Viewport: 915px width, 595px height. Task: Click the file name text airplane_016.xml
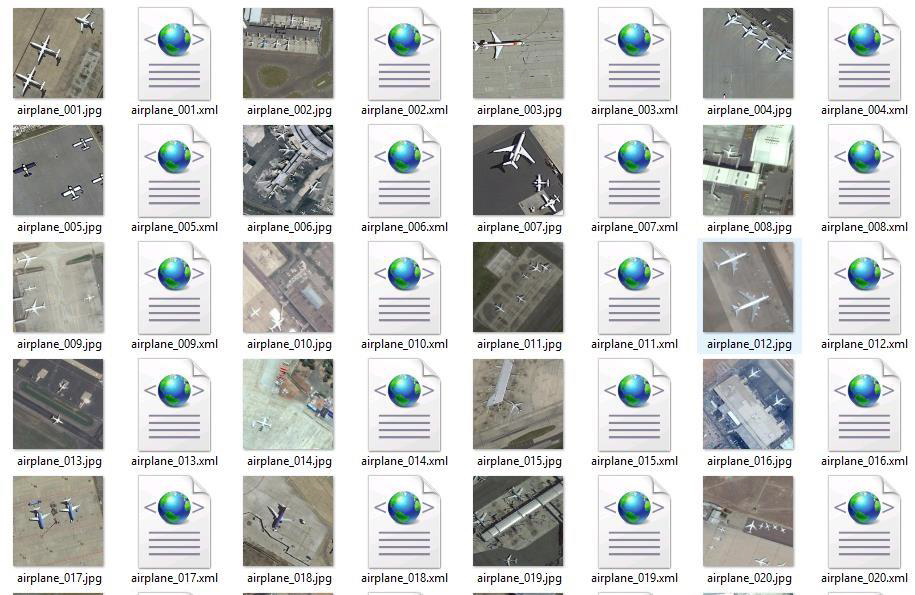864,461
